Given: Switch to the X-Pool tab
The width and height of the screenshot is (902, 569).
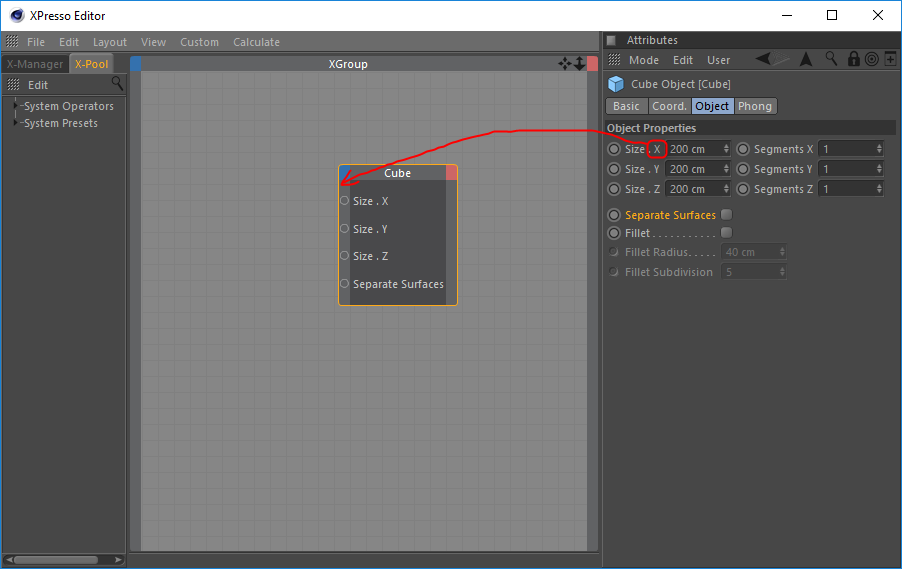Looking at the screenshot, I should click(91, 64).
